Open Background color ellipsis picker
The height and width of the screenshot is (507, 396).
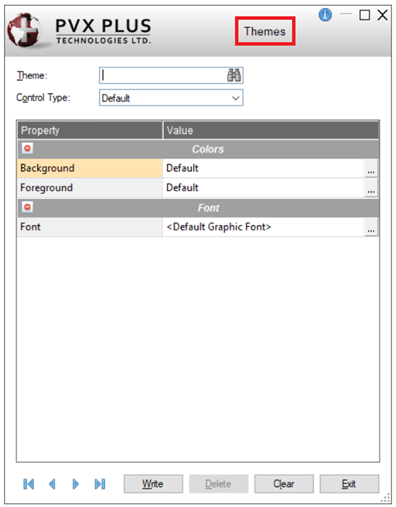click(x=371, y=168)
